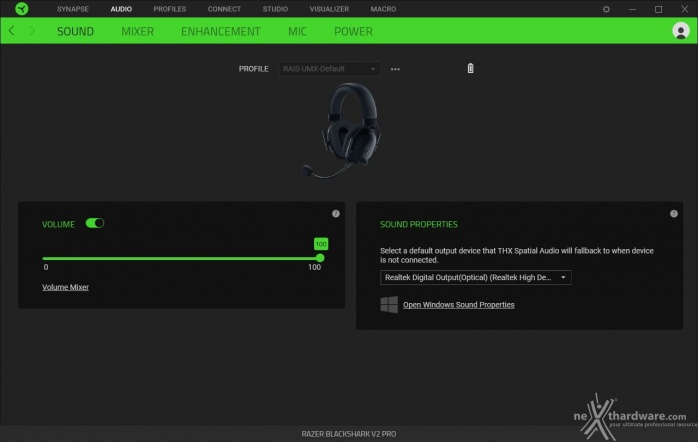Switch to the Synapse top tab

[73, 9]
